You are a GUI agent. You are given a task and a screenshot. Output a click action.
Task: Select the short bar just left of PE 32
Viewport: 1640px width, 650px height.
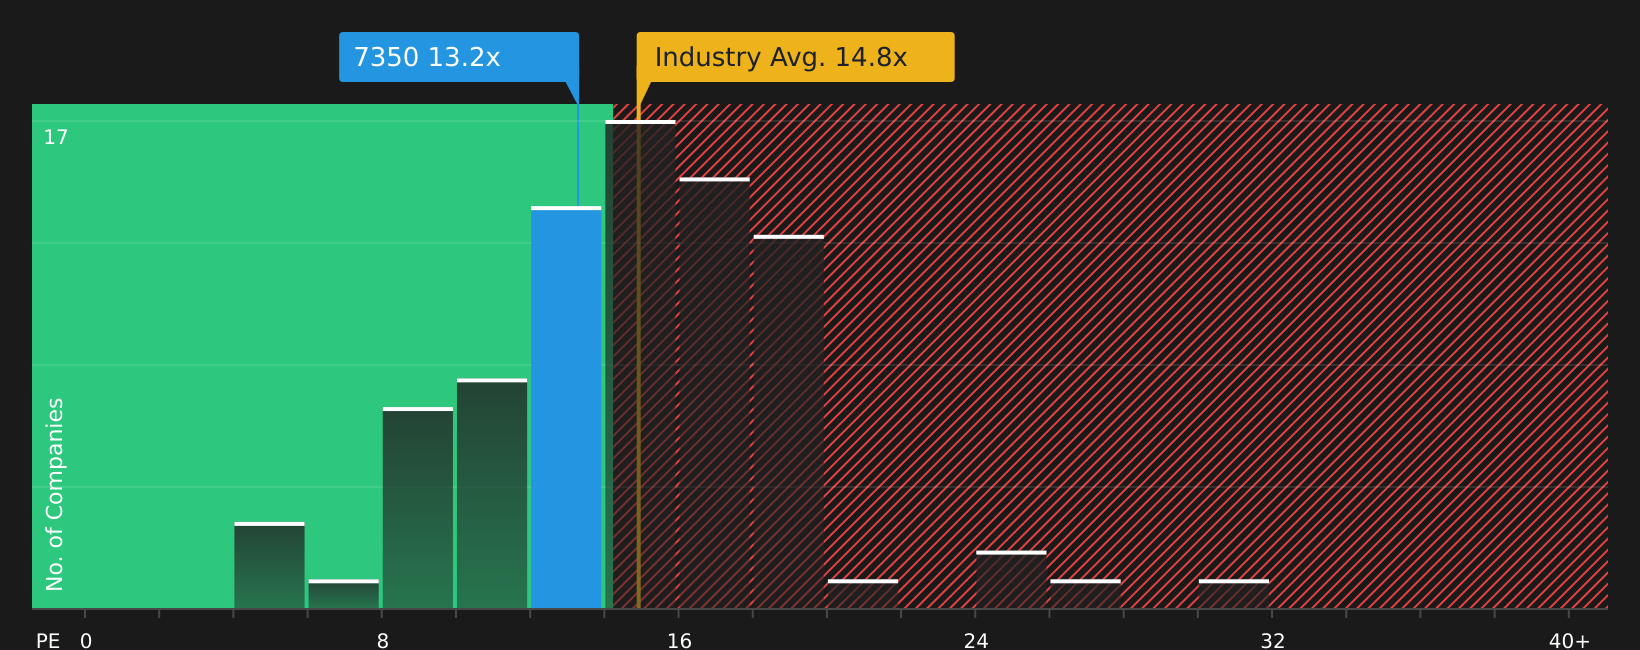(1234, 594)
